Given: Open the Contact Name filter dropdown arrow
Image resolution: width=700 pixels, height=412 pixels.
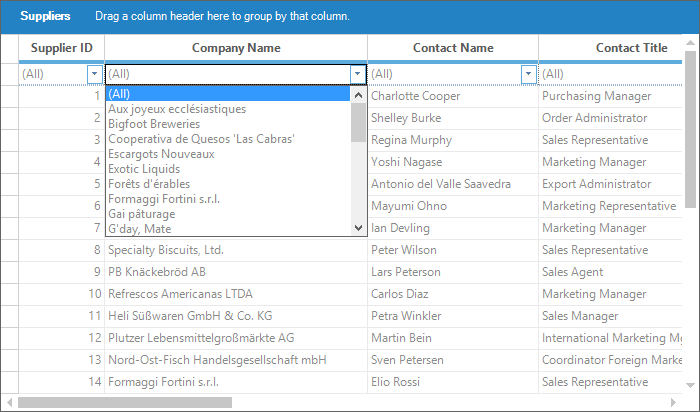Looking at the screenshot, I should [529, 74].
